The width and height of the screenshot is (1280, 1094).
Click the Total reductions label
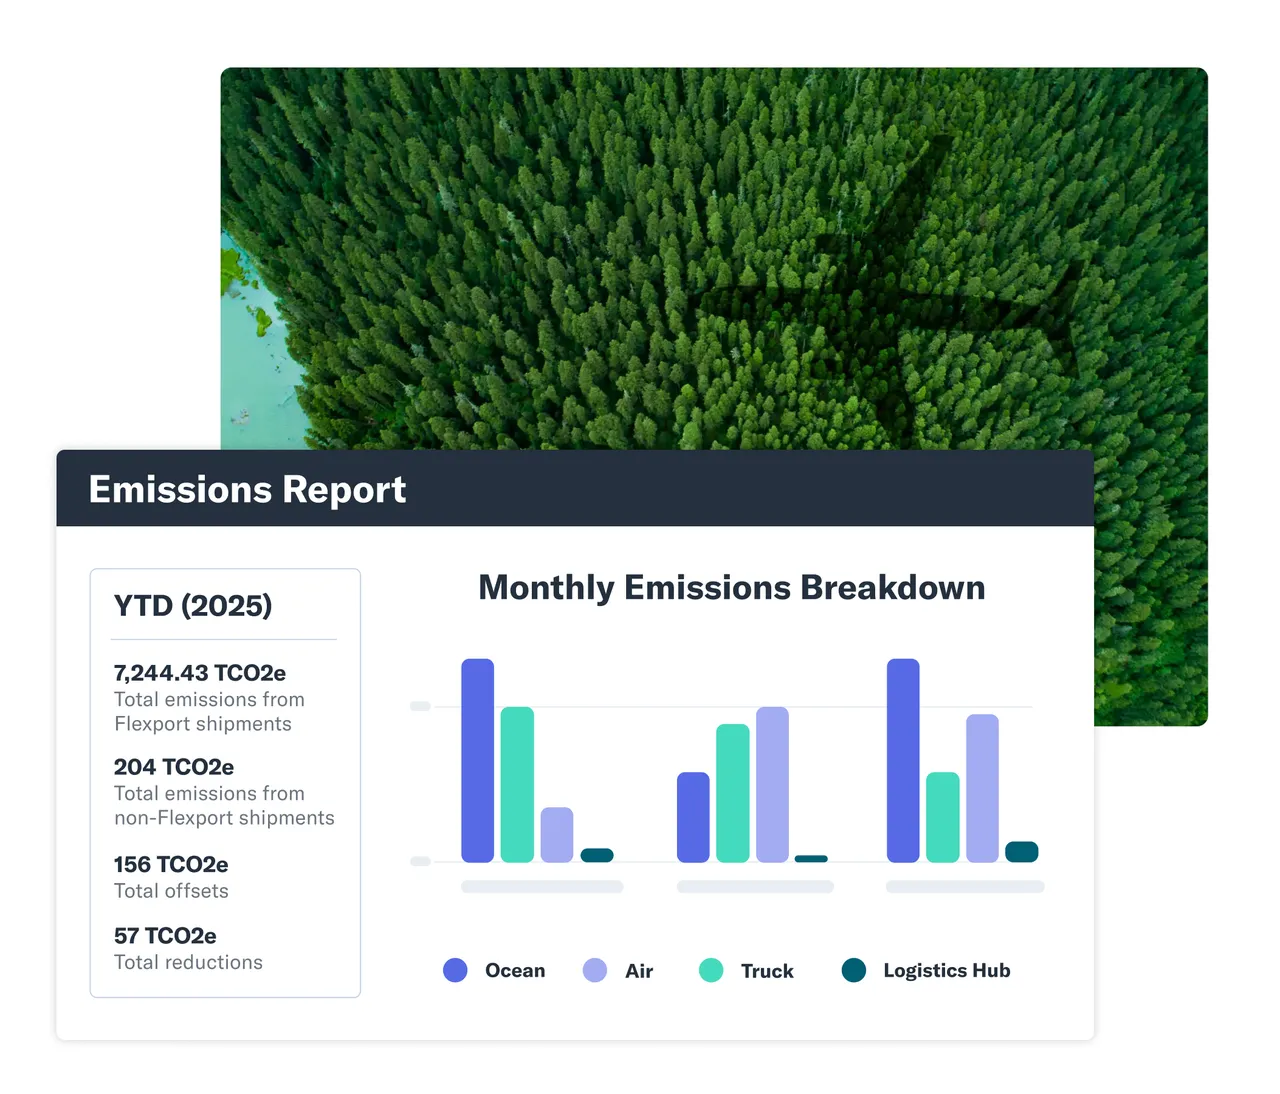tap(188, 963)
